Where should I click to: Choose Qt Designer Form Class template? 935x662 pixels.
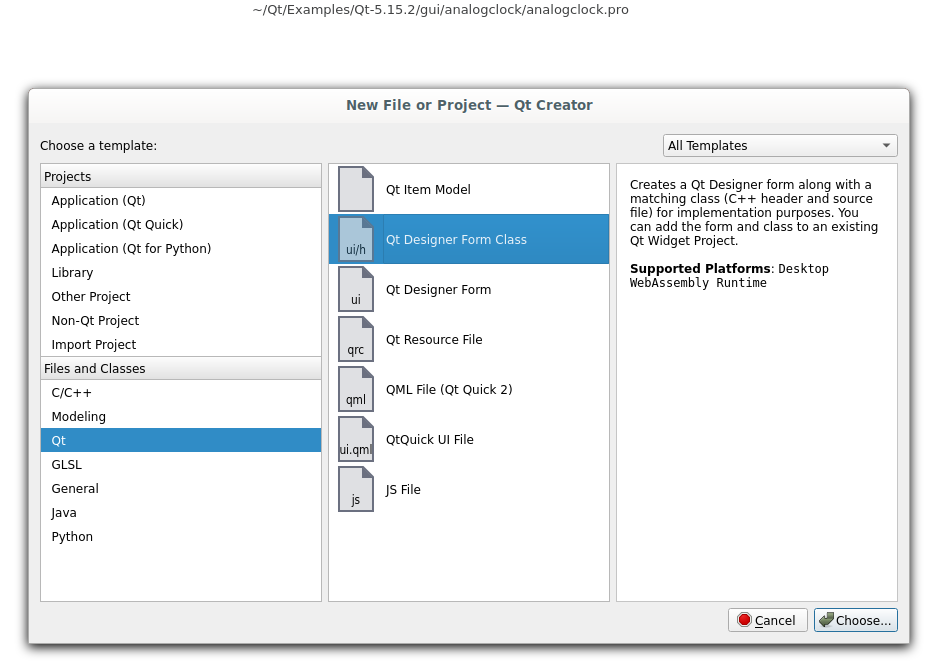[469, 239]
